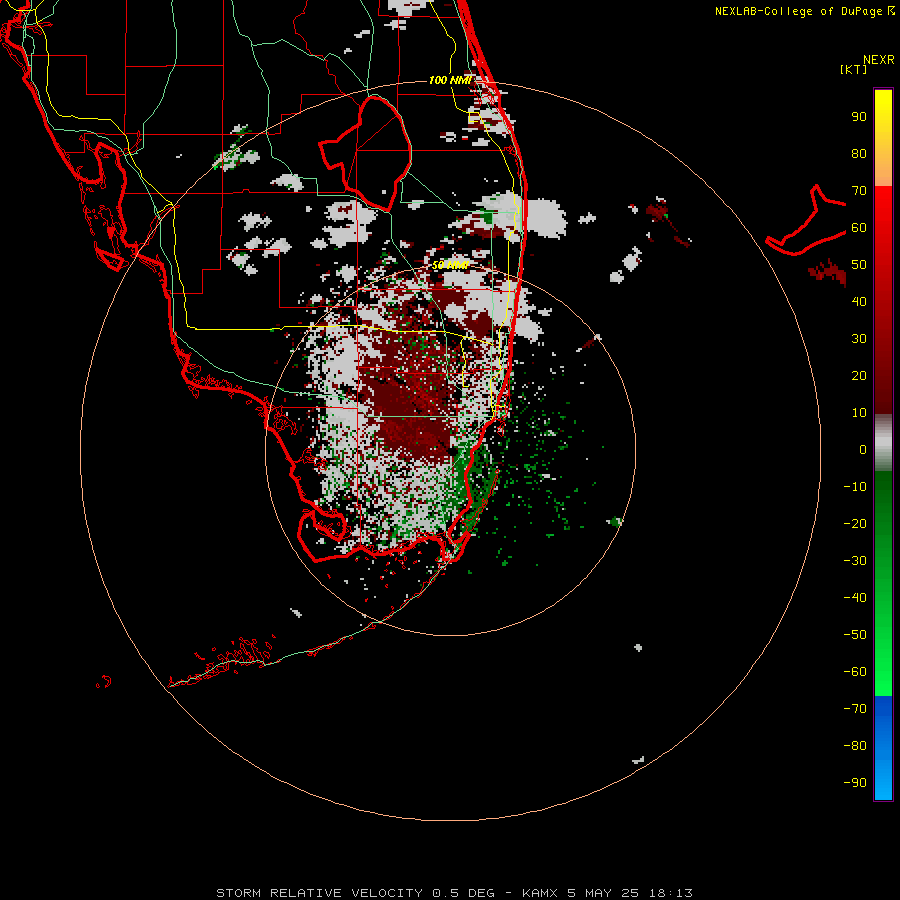Click the positive 70 scale label
The height and width of the screenshot is (900, 900).
[859, 191]
